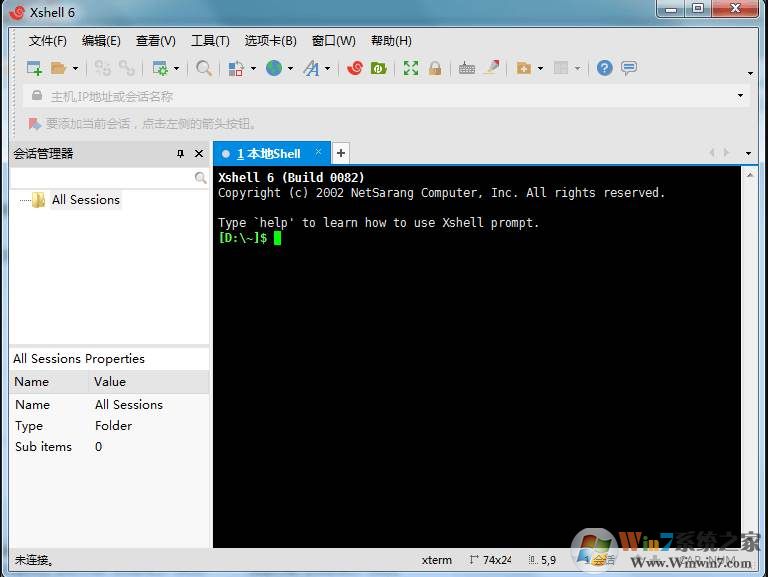The height and width of the screenshot is (577, 768).
Task: Click the bookmark arrow to add session
Action: point(34,124)
